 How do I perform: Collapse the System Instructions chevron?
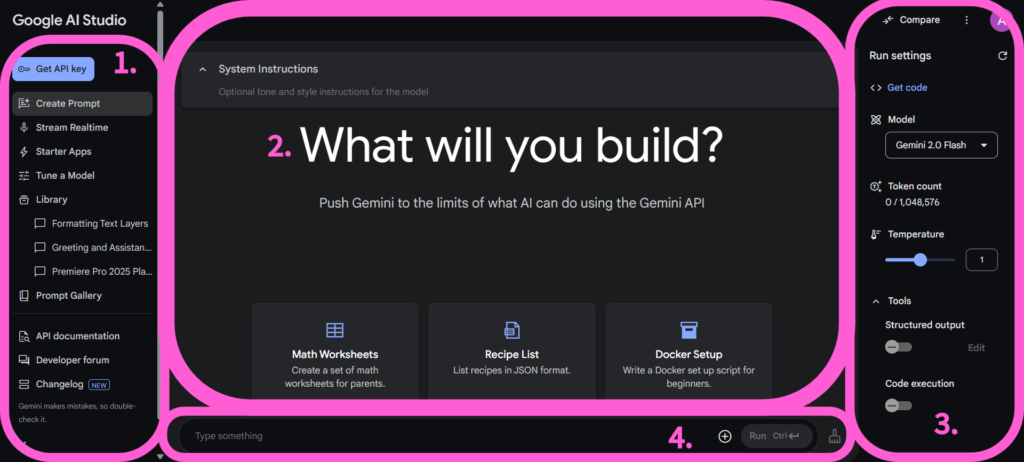click(x=202, y=69)
